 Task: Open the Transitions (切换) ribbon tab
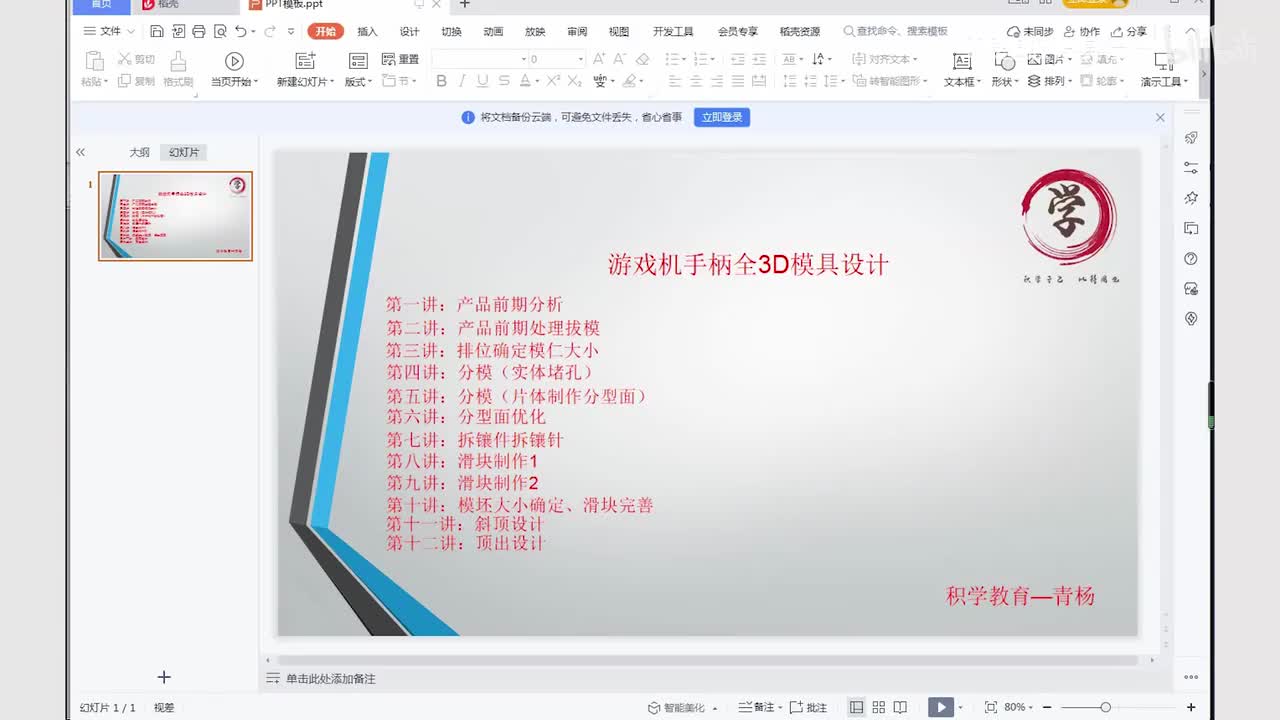(x=451, y=32)
